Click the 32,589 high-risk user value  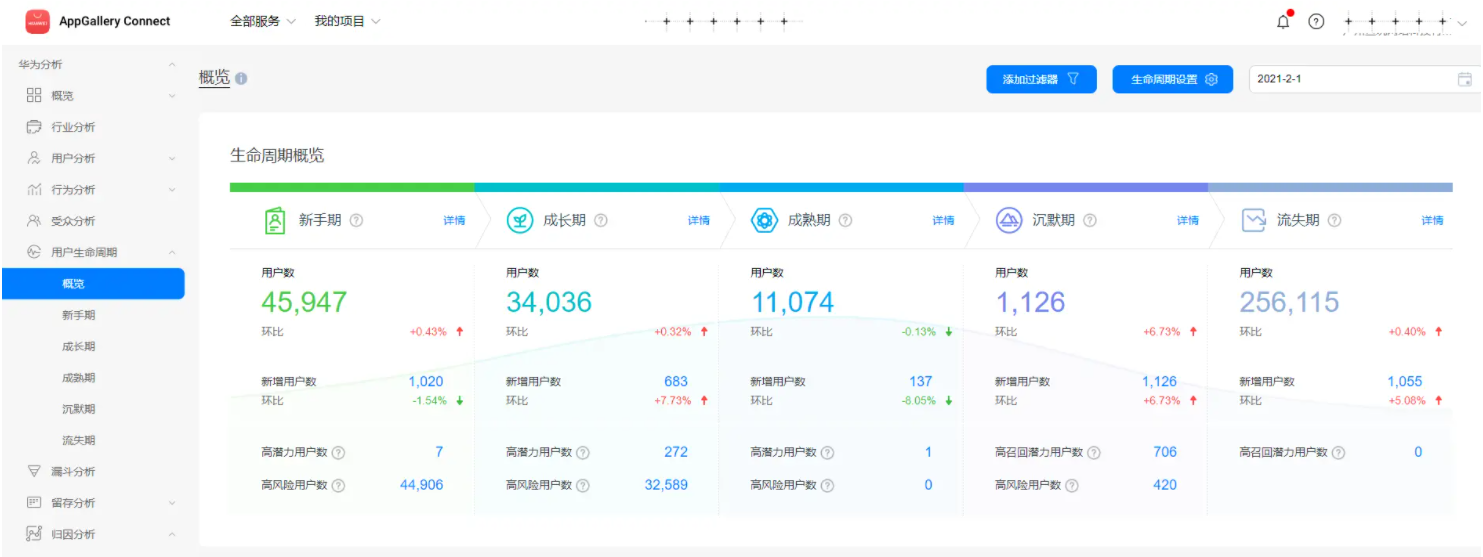[x=666, y=485]
